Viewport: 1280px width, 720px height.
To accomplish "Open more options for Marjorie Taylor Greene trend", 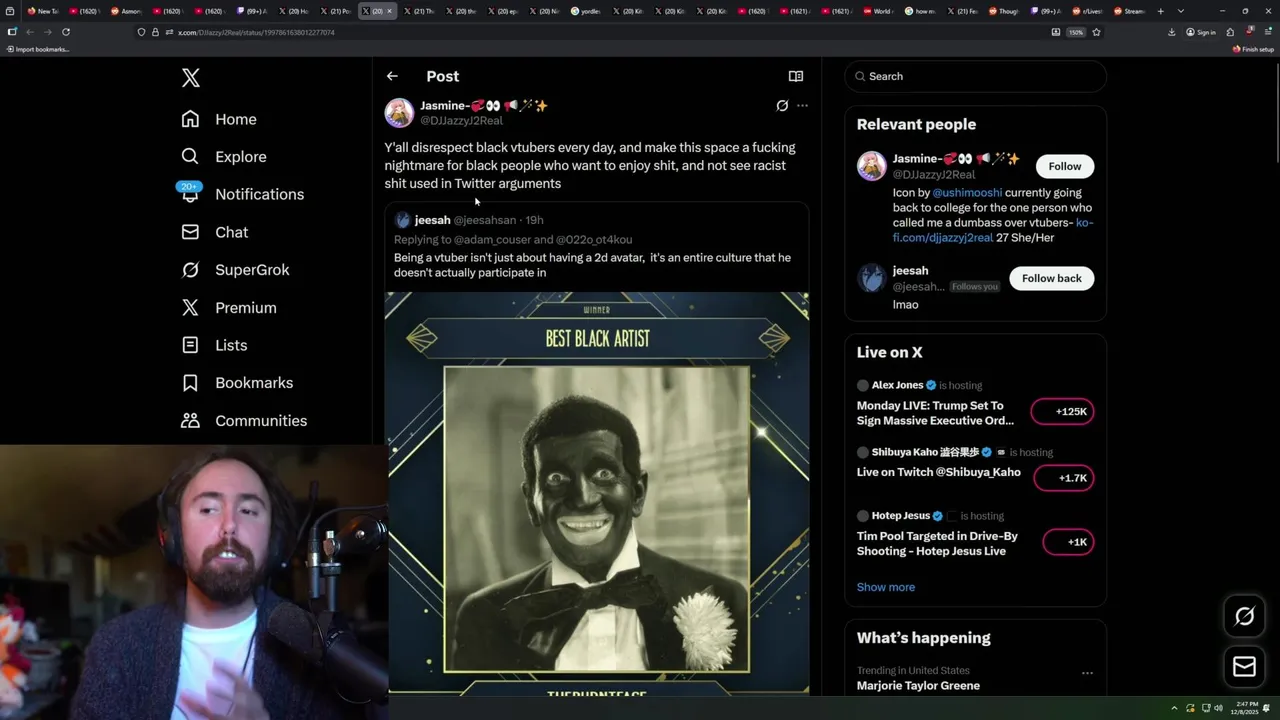I will pyautogui.click(x=1087, y=673).
